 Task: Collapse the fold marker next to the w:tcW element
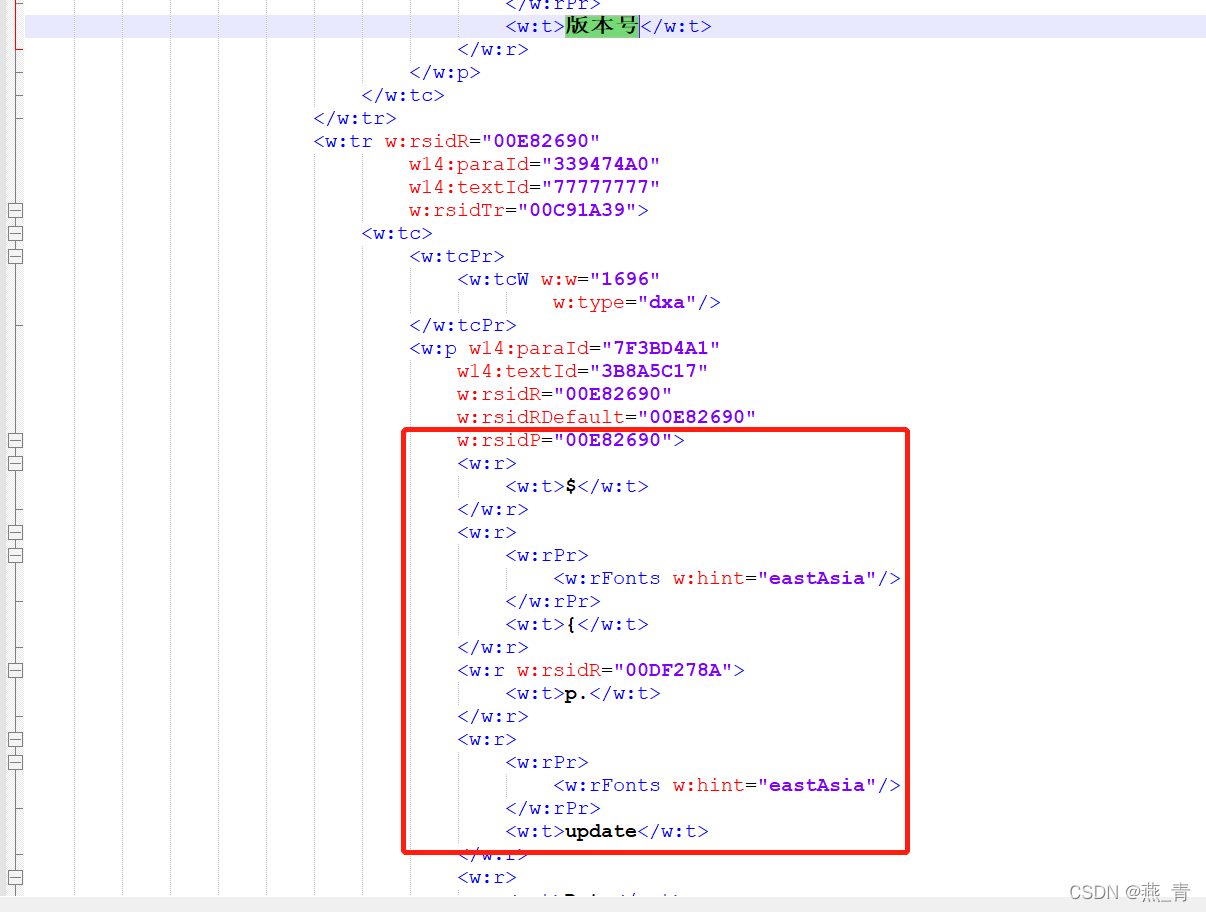[14, 280]
